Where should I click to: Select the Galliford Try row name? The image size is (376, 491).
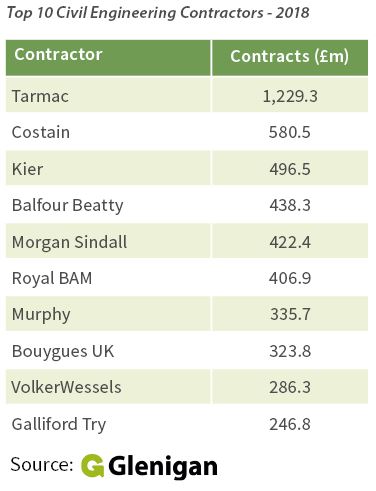click(59, 425)
